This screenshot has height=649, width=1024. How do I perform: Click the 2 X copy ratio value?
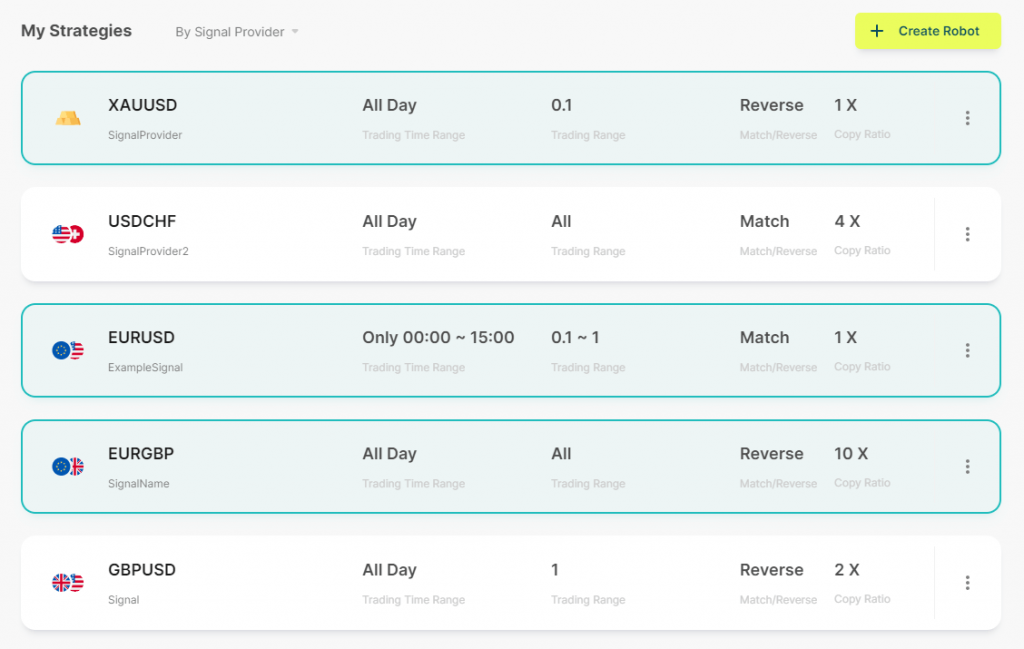846,570
